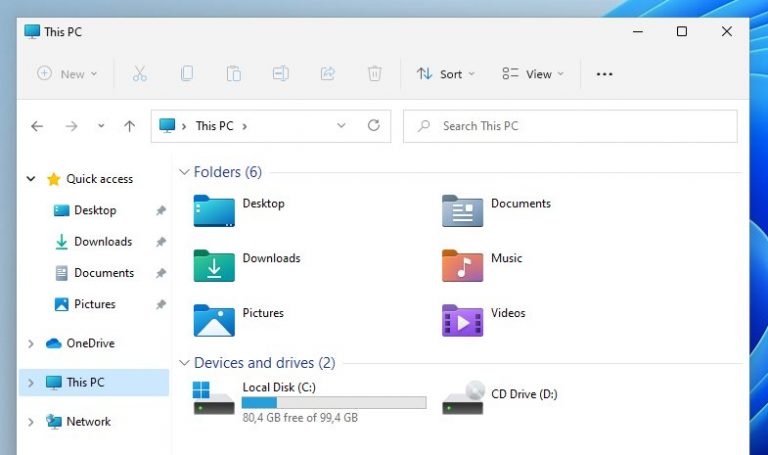Click the pin icon next to sidebar Documents
Image resolution: width=768 pixels, height=455 pixels.
(x=161, y=273)
